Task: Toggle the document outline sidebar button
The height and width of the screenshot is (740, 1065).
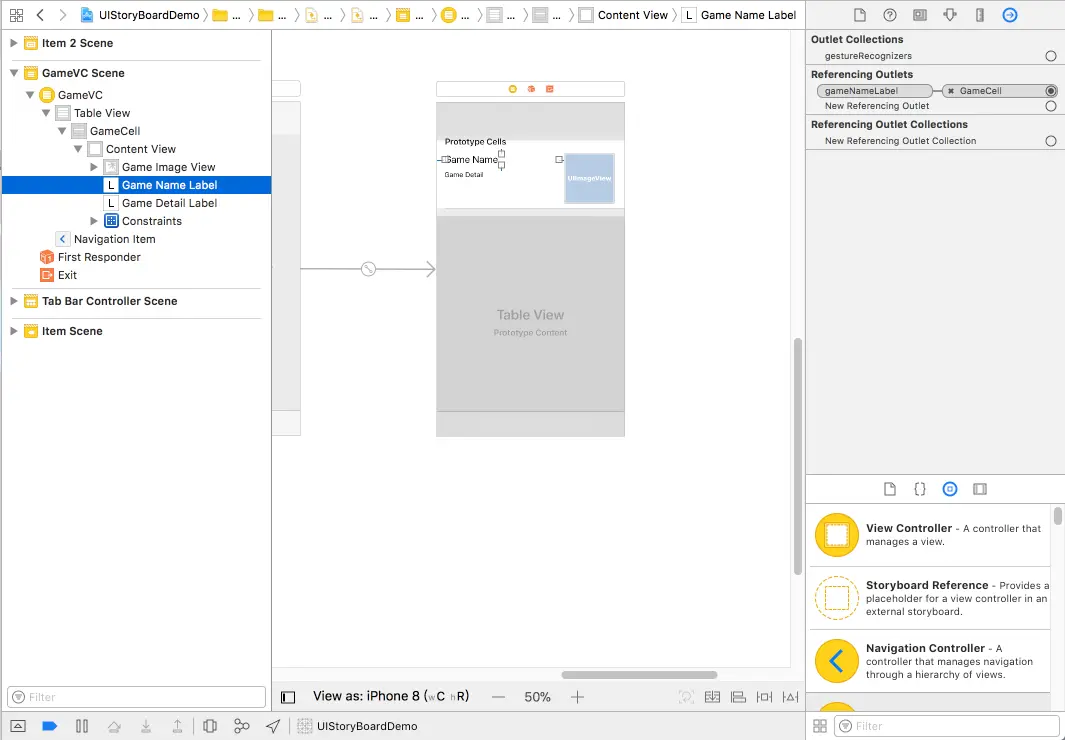Action: tap(288, 697)
